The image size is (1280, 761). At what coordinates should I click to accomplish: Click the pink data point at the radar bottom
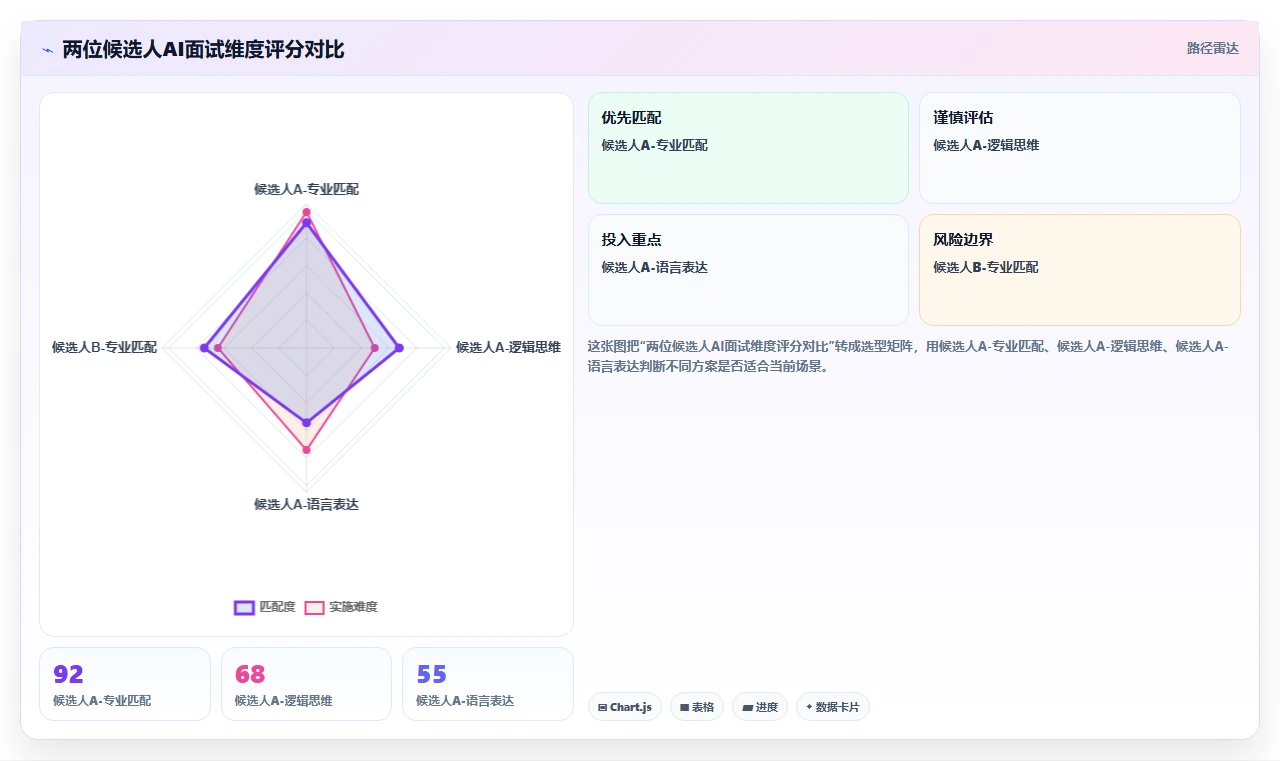(x=307, y=450)
